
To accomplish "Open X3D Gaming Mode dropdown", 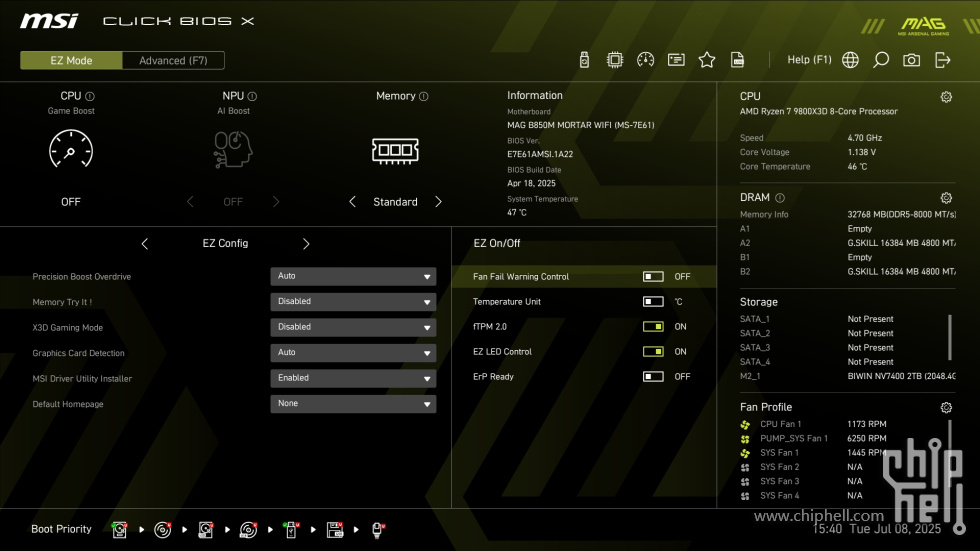I will pyautogui.click(x=353, y=327).
